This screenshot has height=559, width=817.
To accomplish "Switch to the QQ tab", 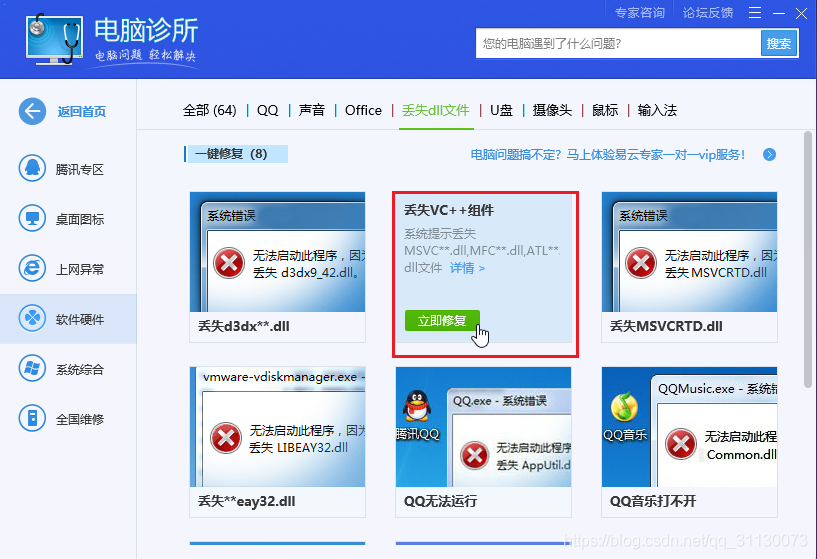I will (267, 110).
